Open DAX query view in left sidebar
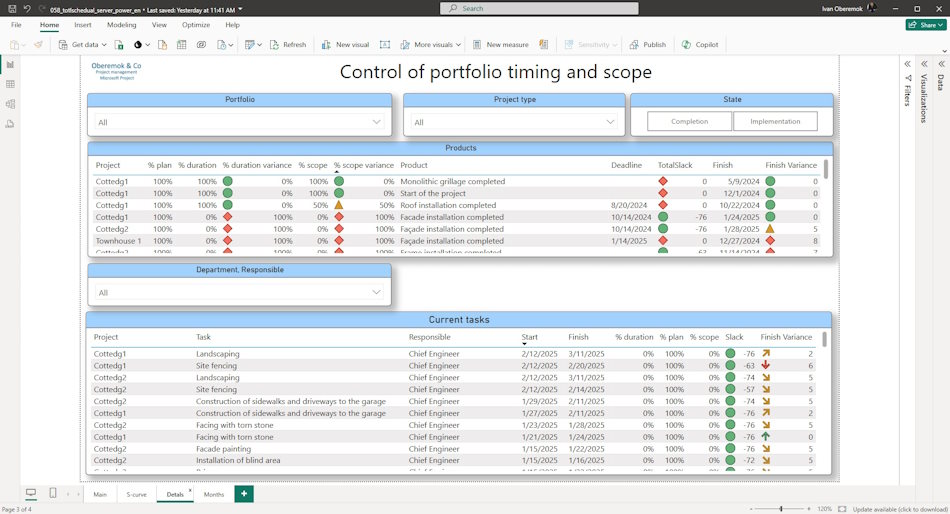 (10, 124)
